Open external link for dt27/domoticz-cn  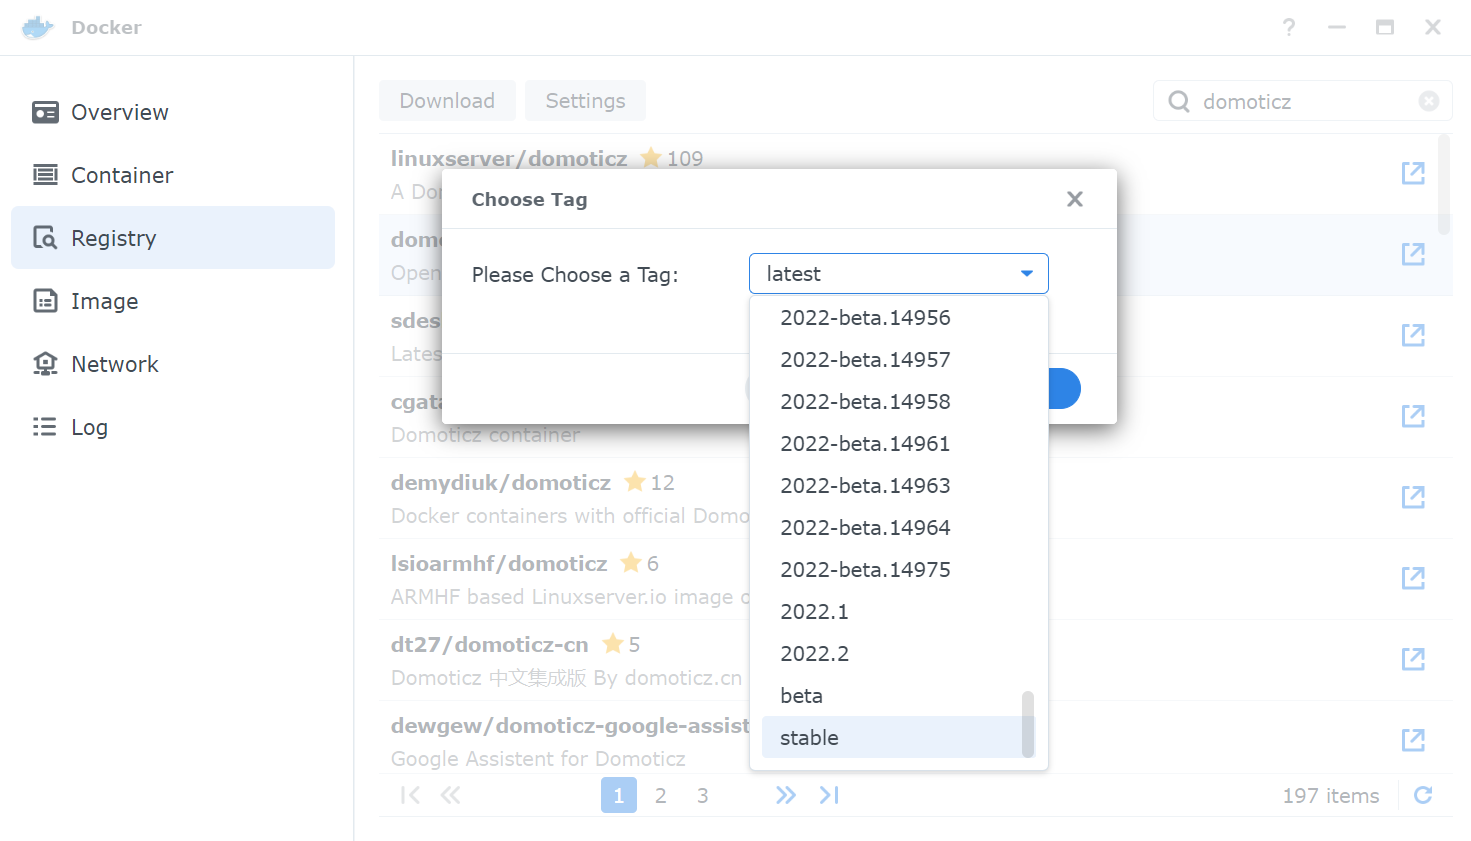click(1413, 659)
